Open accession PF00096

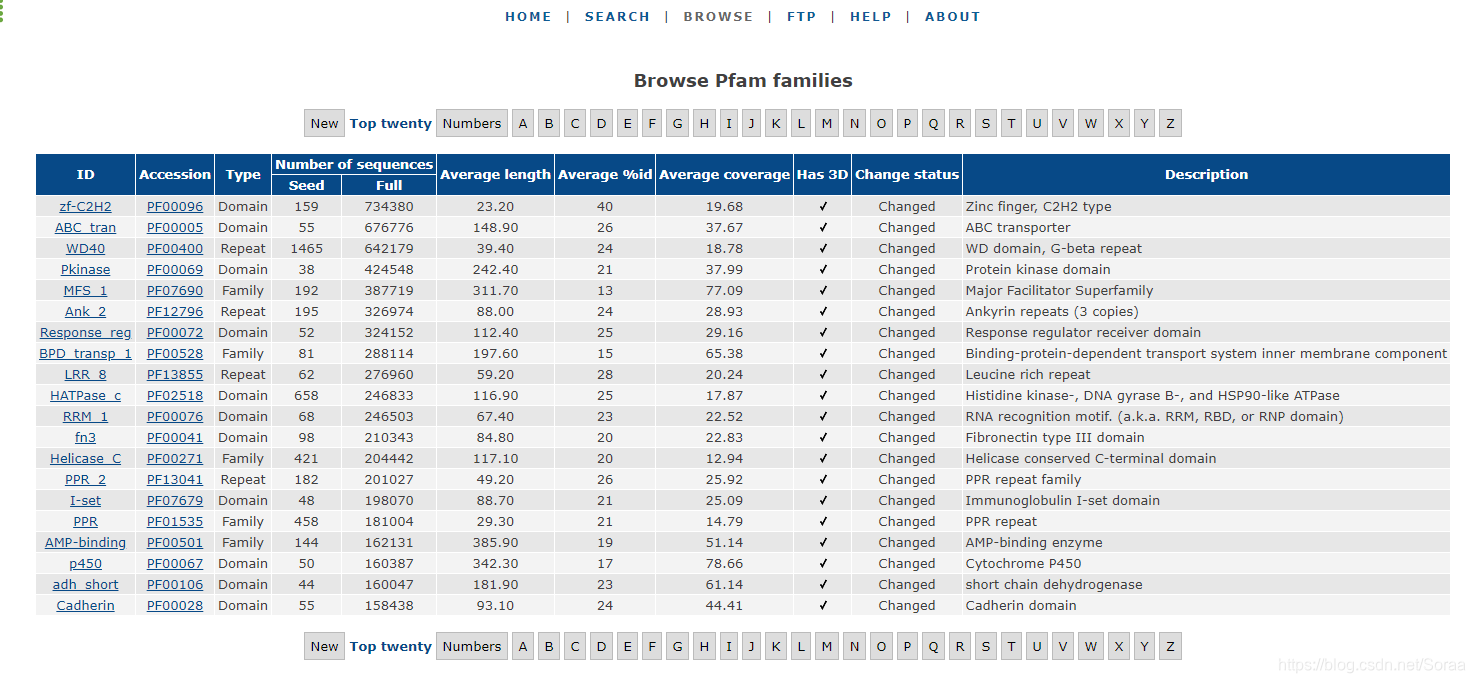(x=175, y=206)
